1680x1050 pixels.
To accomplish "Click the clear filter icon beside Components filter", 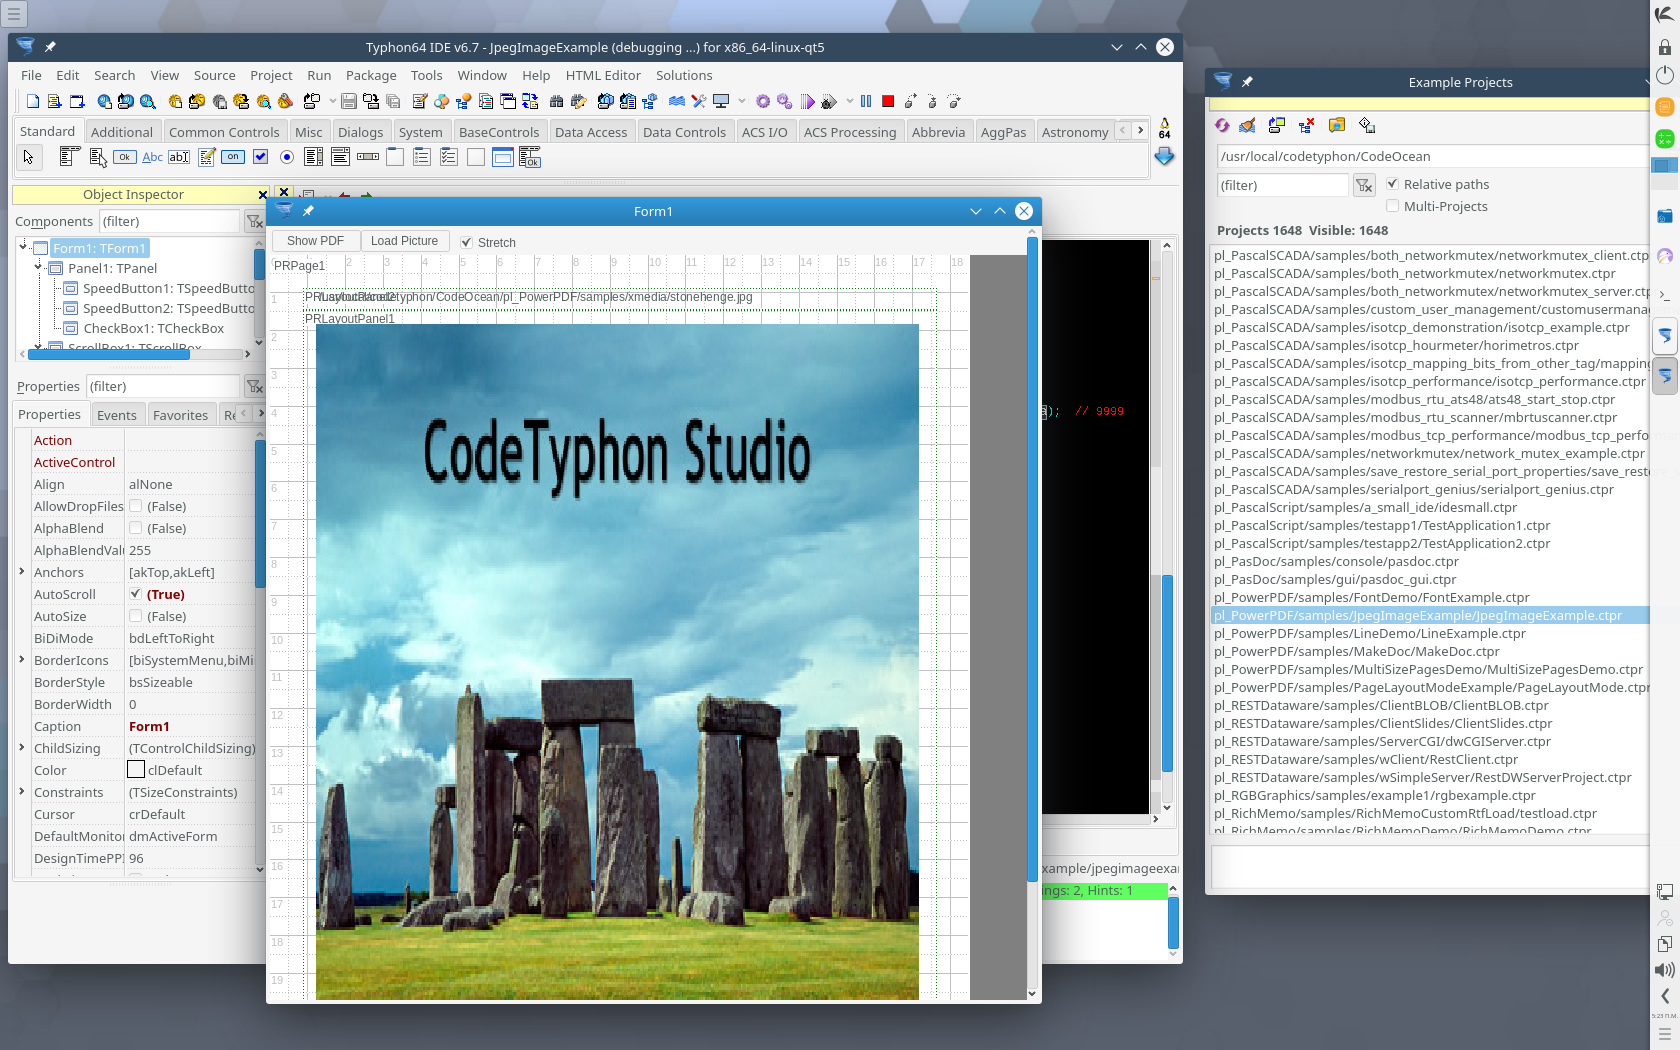I will pyautogui.click(x=254, y=221).
